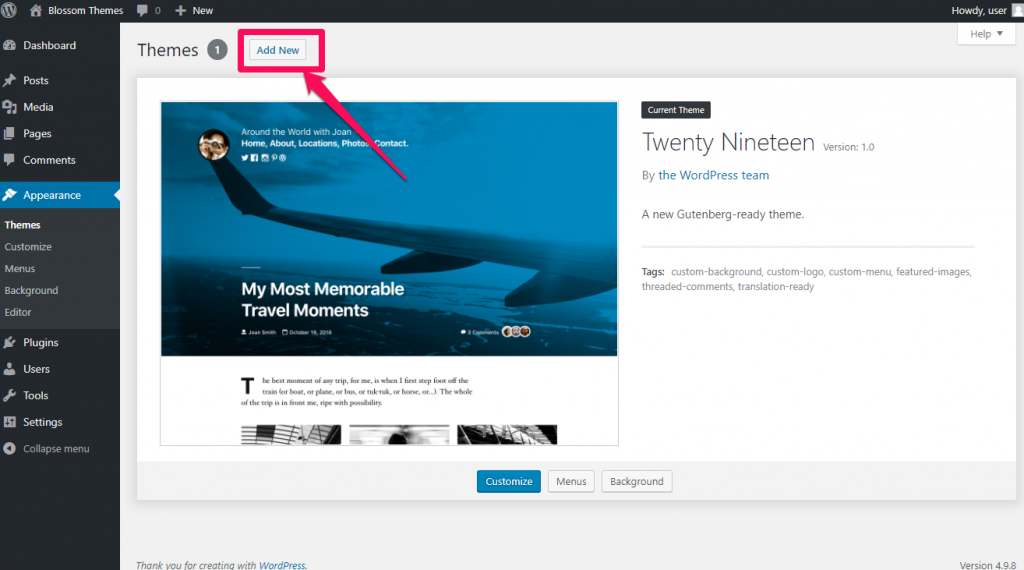Click 'A new Gutenberg-ready theme.' description
This screenshot has height=570, width=1024.
(x=722, y=214)
